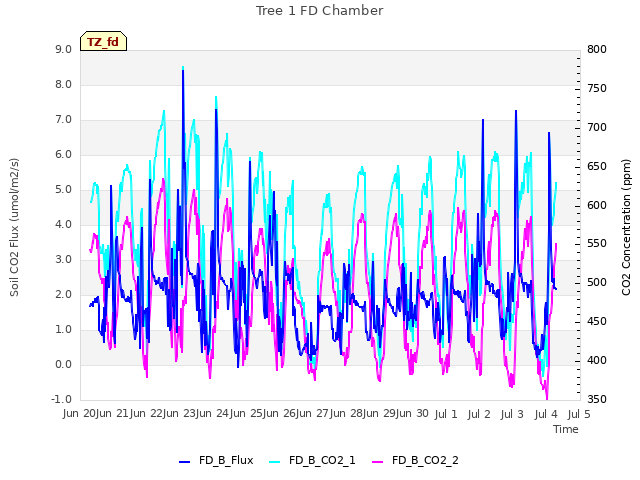Screen dimensions: 640x480
Task: Click the Jun 29 date label
Action: [x=380, y=414]
